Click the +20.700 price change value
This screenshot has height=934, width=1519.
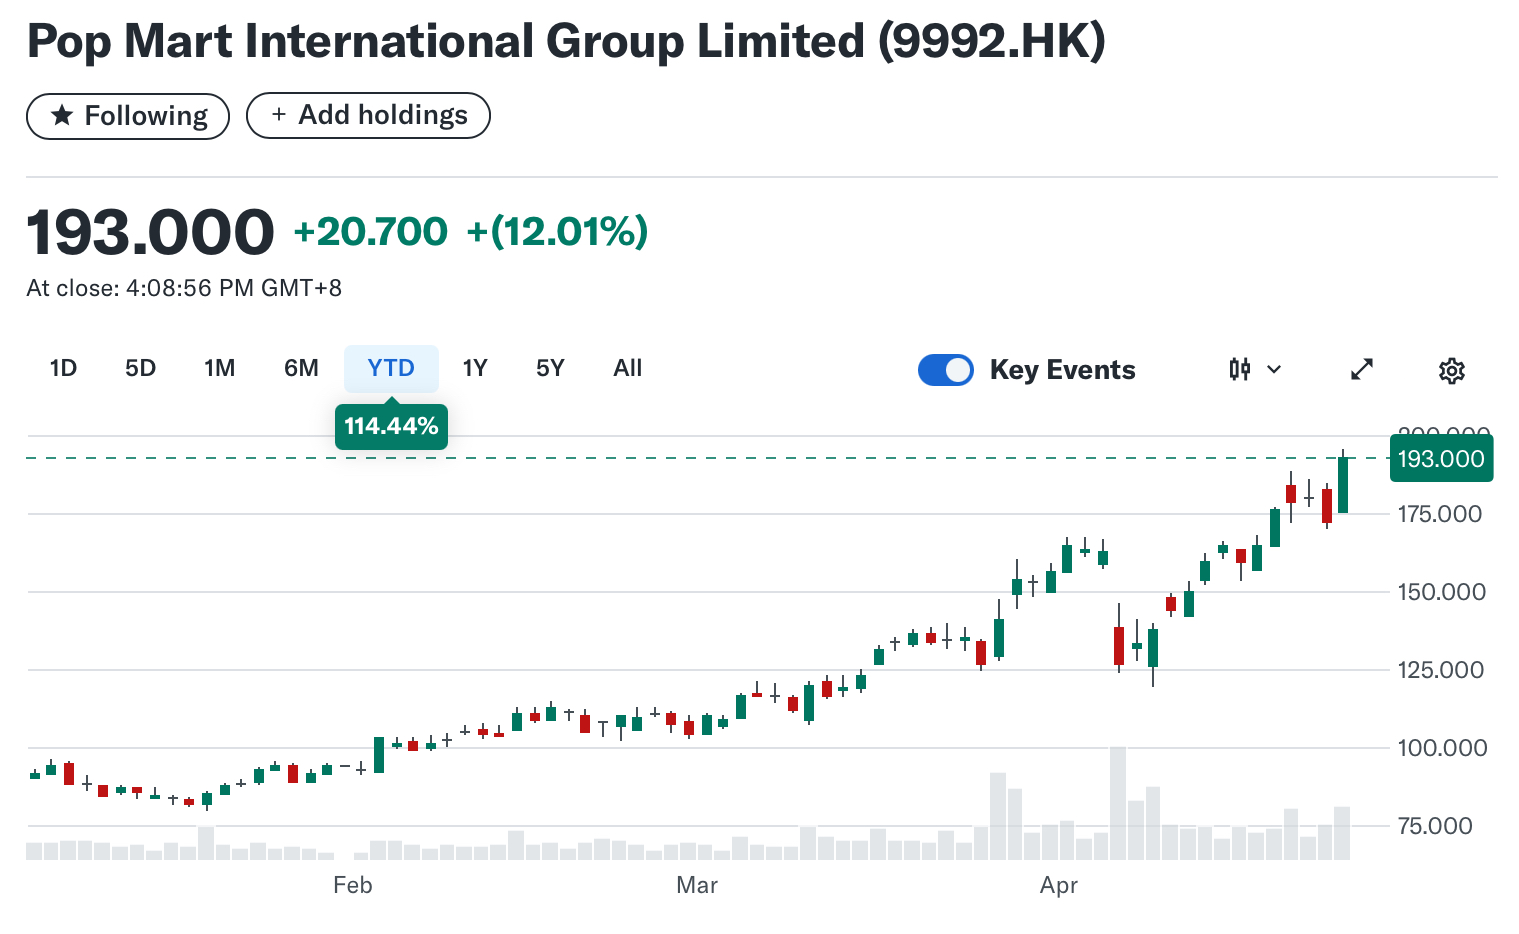pyautogui.click(x=370, y=232)
